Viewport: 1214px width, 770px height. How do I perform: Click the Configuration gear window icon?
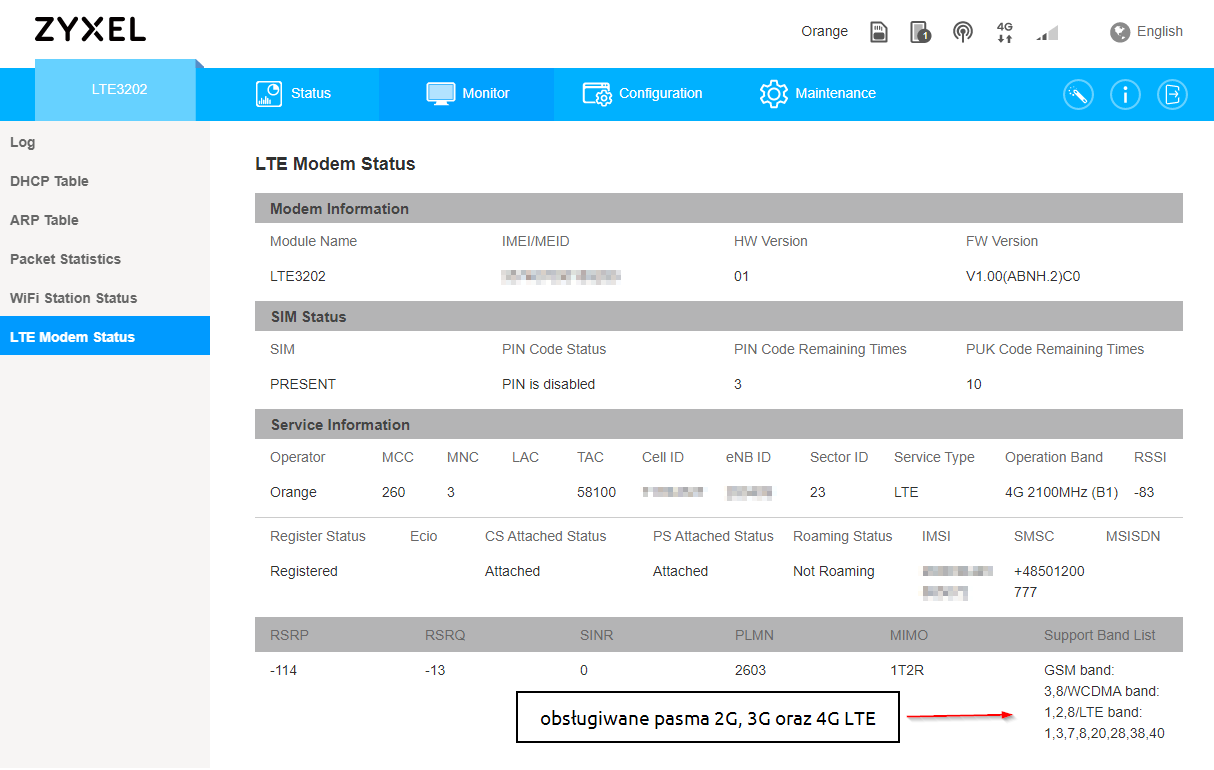(x=597, y=93)
